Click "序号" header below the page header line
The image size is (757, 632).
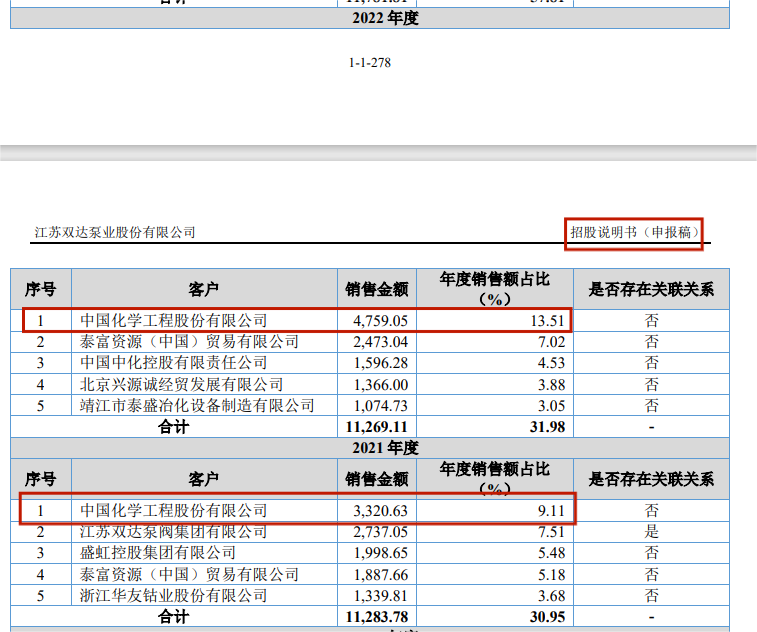click(41, 289)
